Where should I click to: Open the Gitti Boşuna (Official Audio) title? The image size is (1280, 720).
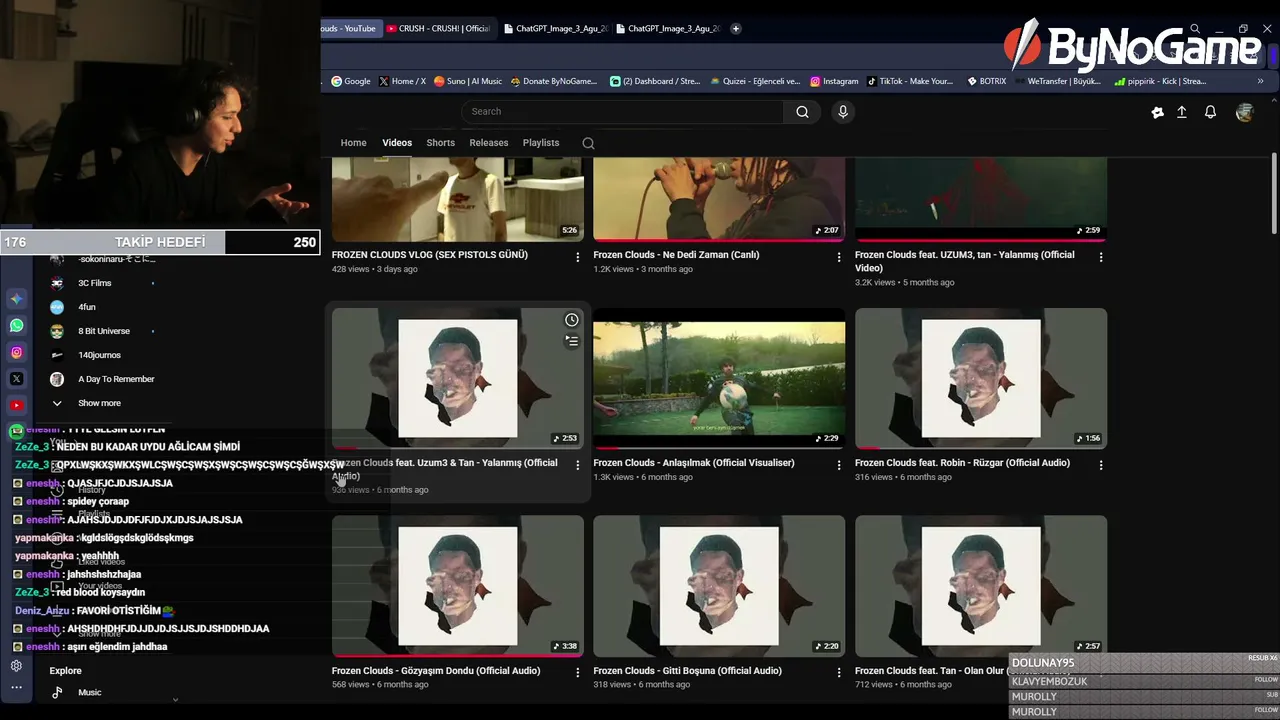click(x=687, y=671)
